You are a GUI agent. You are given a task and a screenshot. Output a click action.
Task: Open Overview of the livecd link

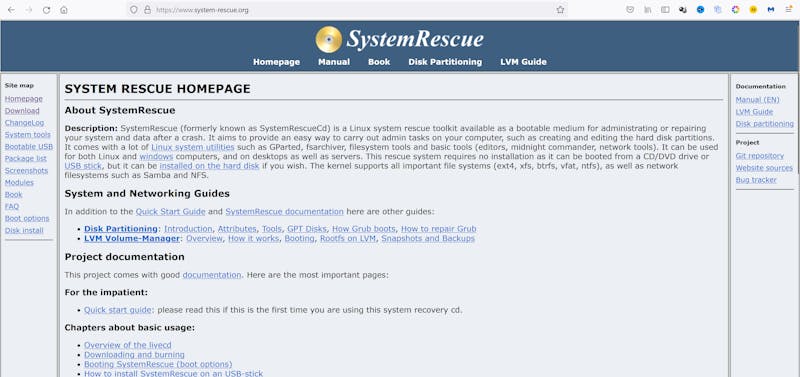coord(128,345)
